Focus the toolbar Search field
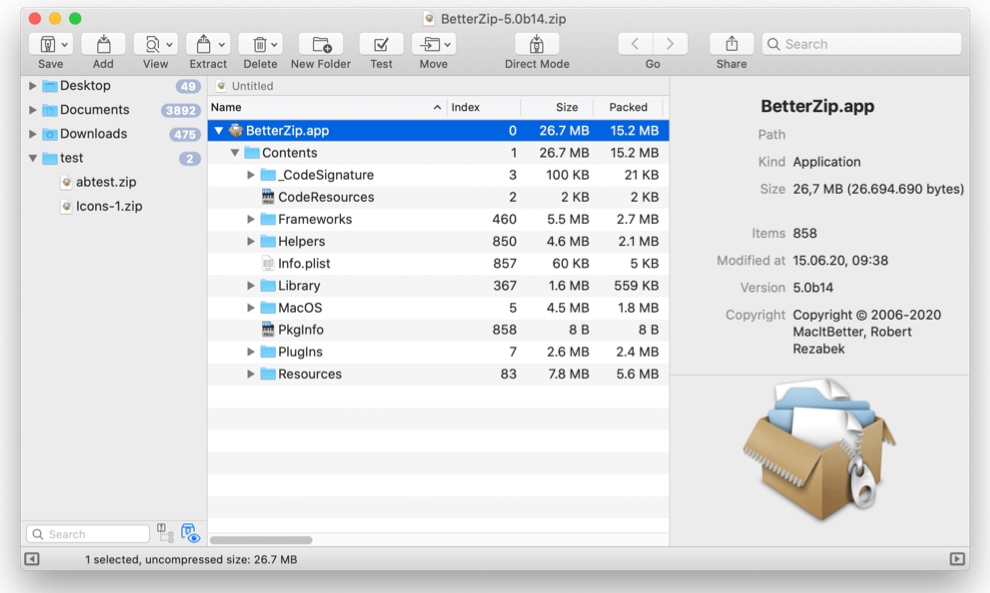This screenshot has height=593, width=990. pos(862,44)
